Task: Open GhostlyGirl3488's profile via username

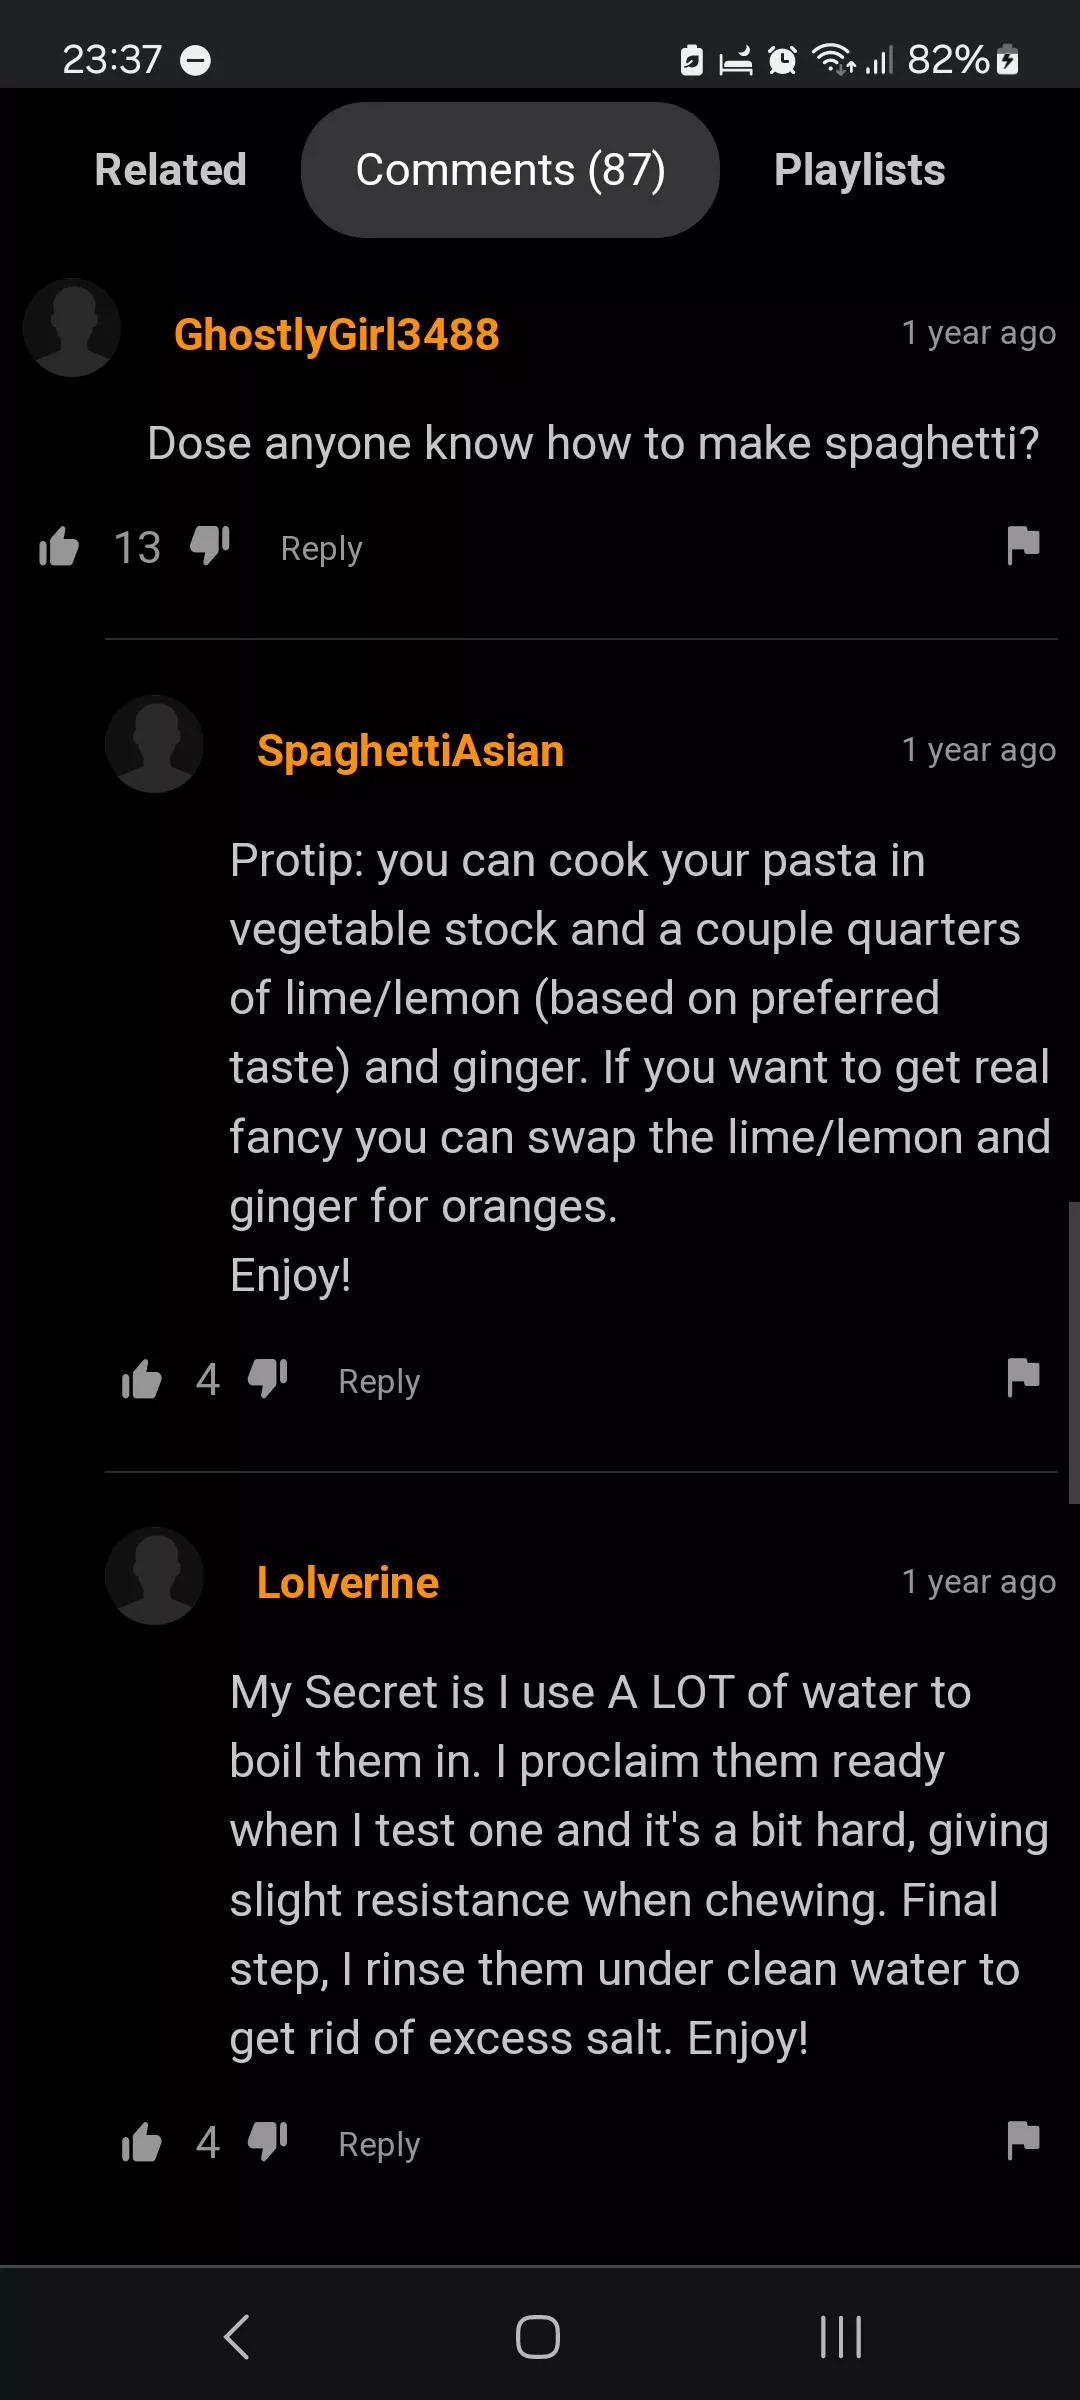Action: pos(336,334)
